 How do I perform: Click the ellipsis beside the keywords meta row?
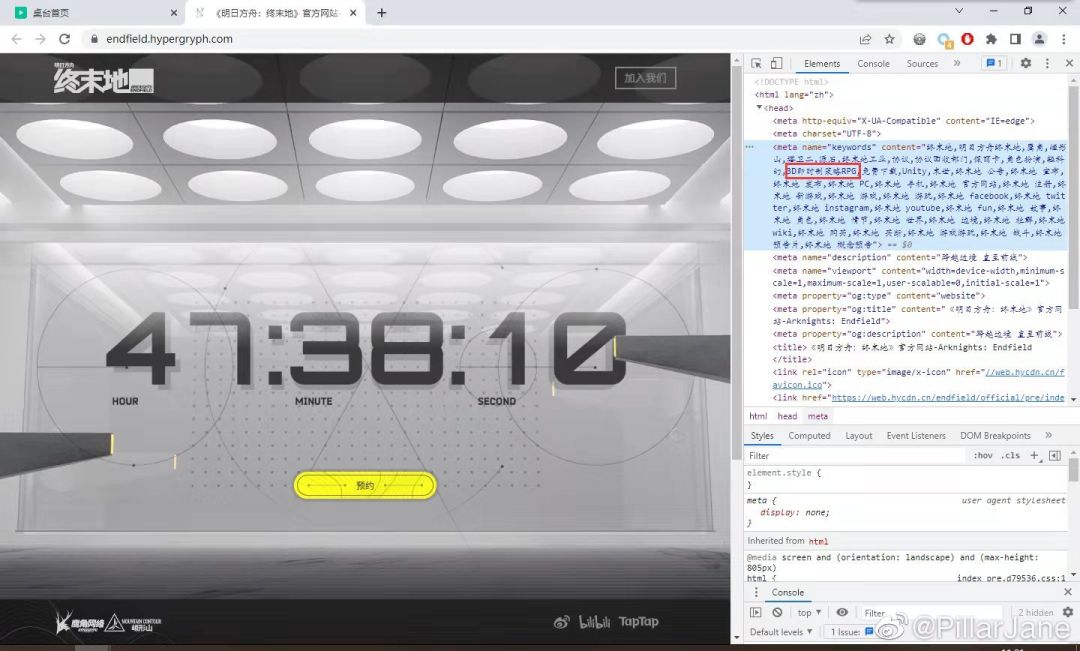pyautogui.click(x=749, y=147)
